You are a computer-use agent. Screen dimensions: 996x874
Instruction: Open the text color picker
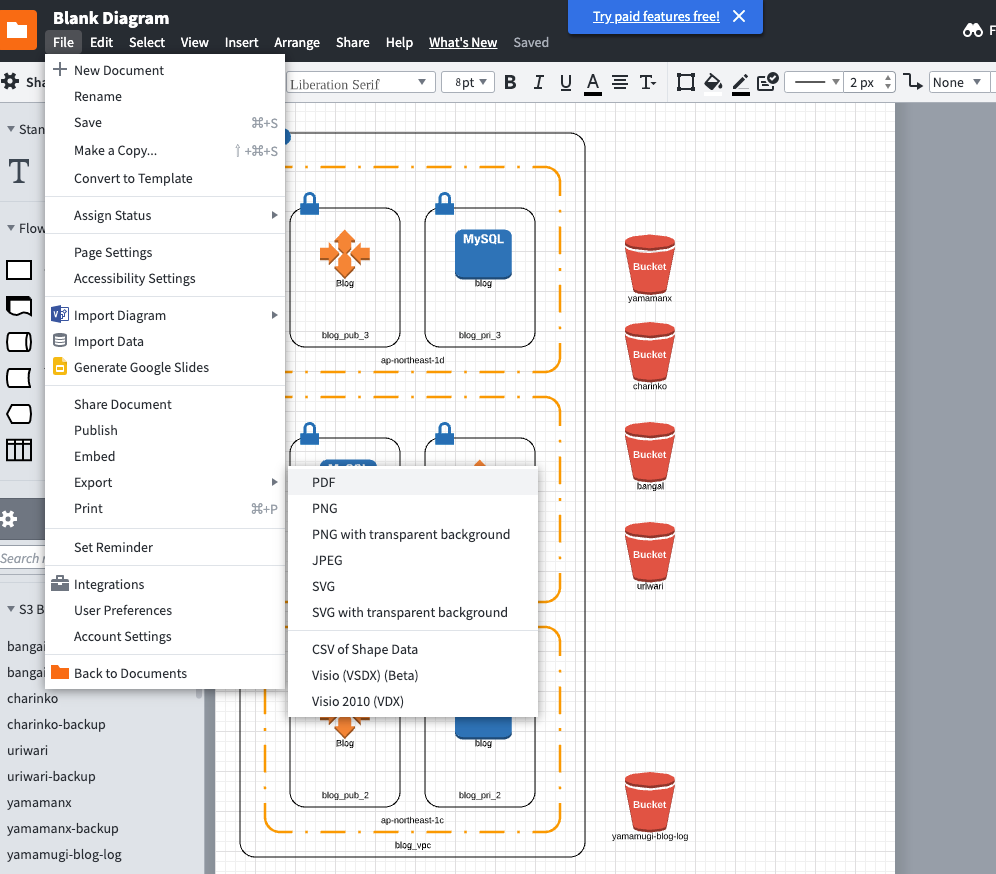tap(593, 83)
